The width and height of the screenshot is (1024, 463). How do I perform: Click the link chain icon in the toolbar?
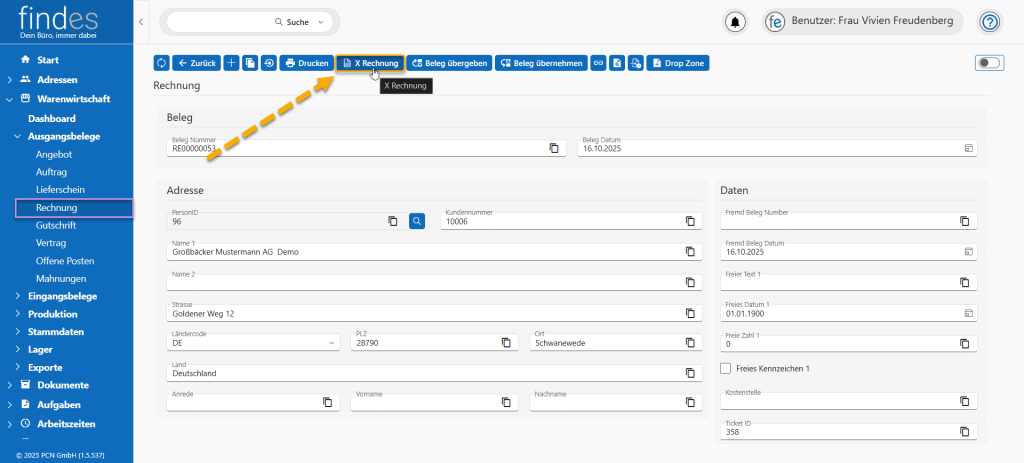pos(598,63)
